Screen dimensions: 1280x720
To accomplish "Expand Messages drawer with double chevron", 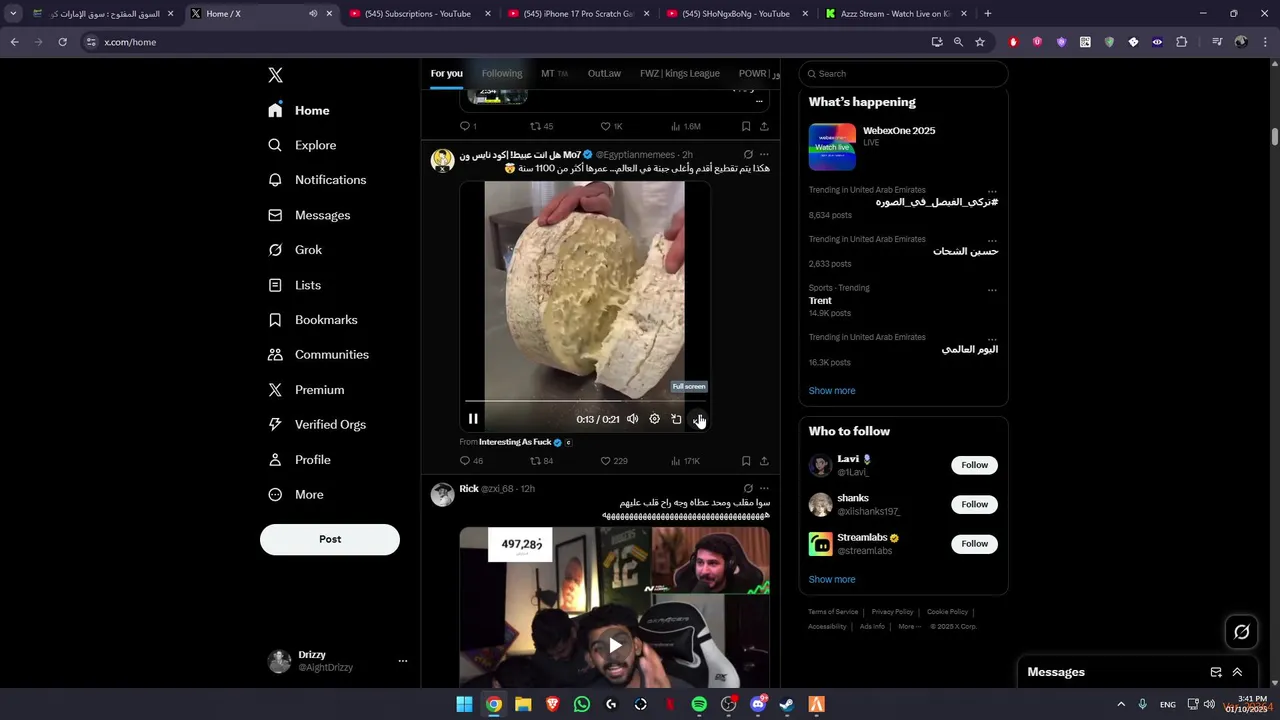I will (x=1237, y=672).
